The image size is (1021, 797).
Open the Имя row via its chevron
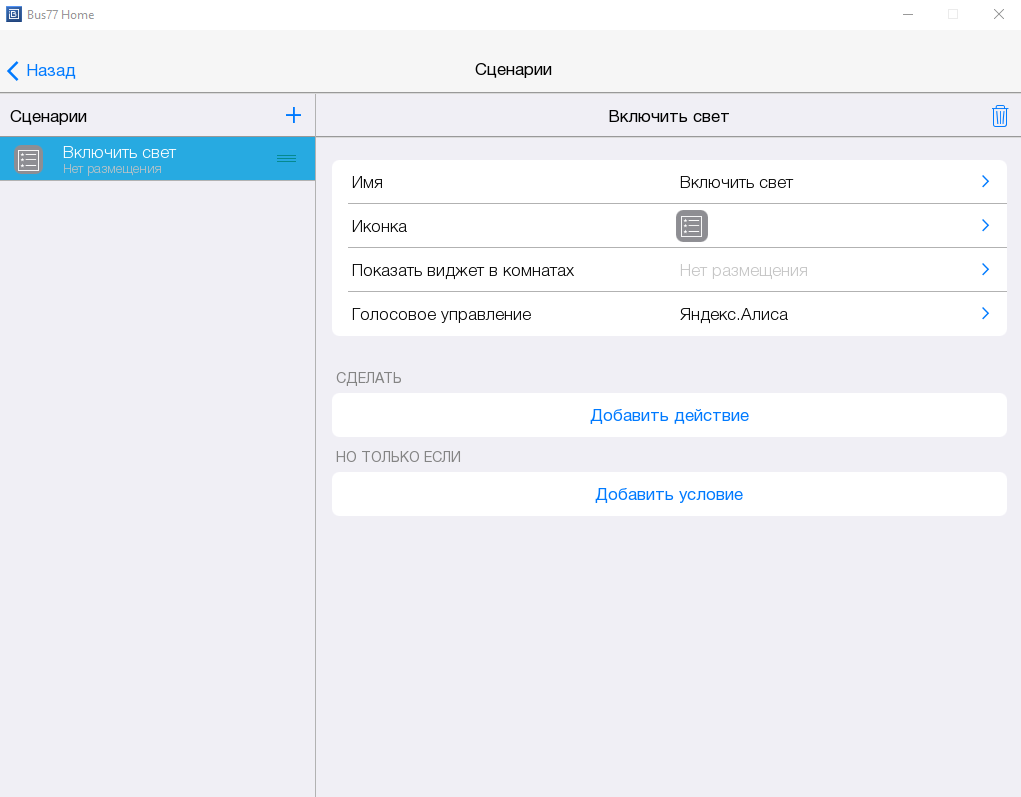(985, 182)
